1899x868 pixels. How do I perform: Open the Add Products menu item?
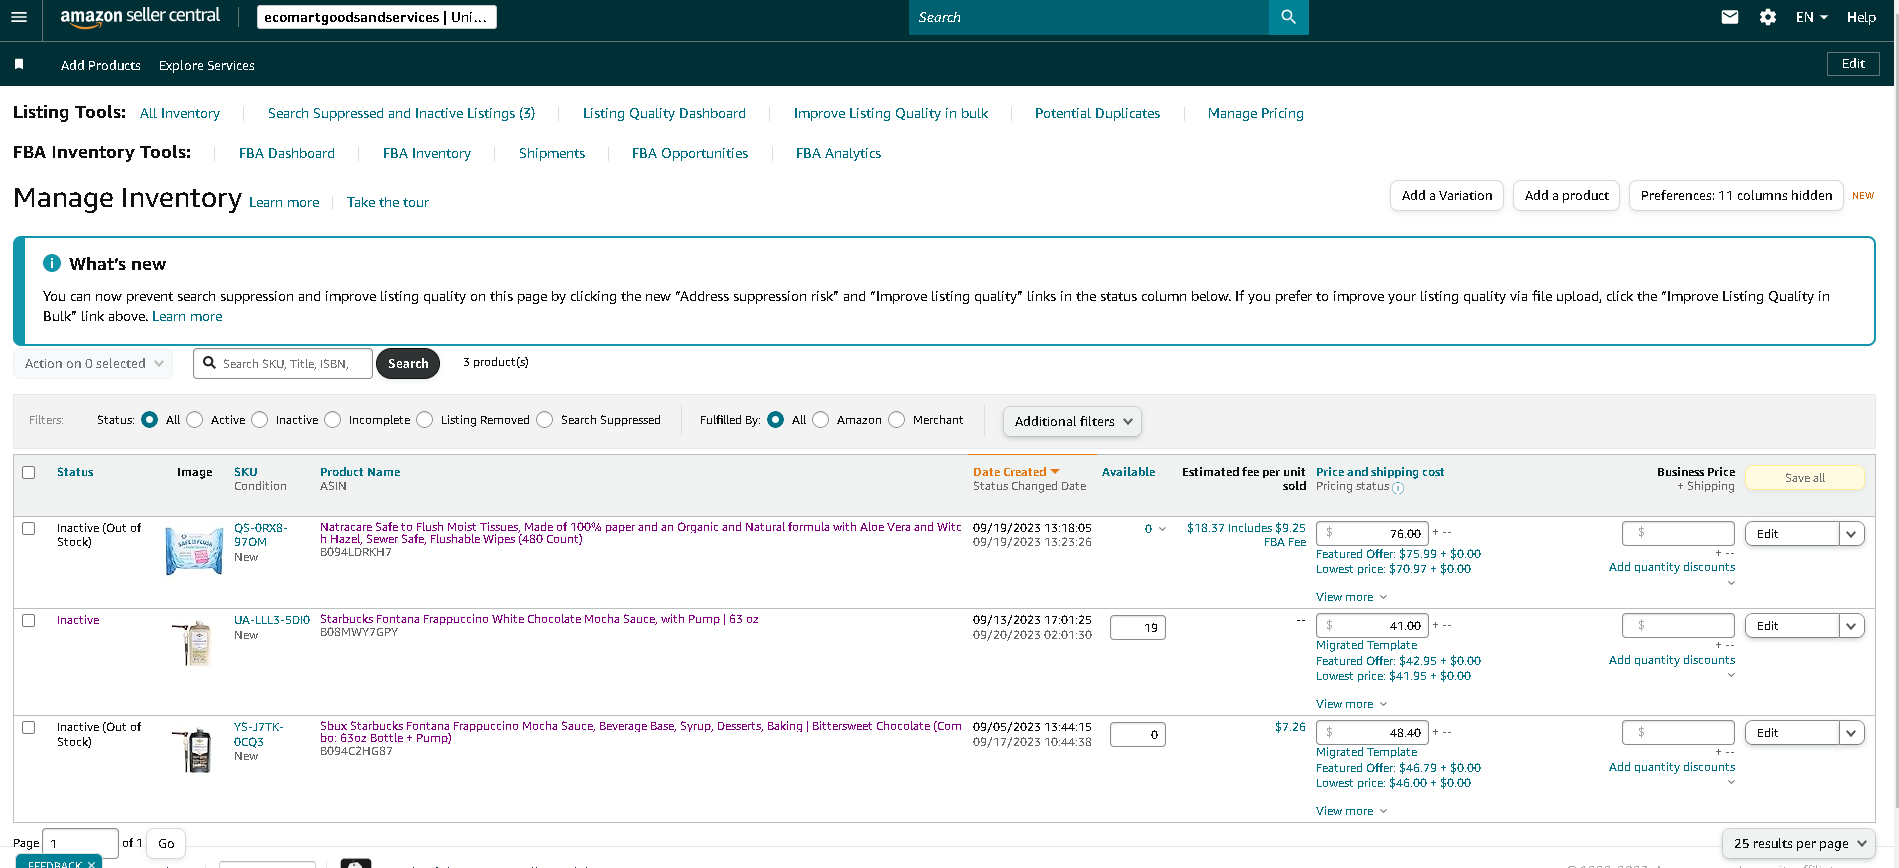[101, 65]
